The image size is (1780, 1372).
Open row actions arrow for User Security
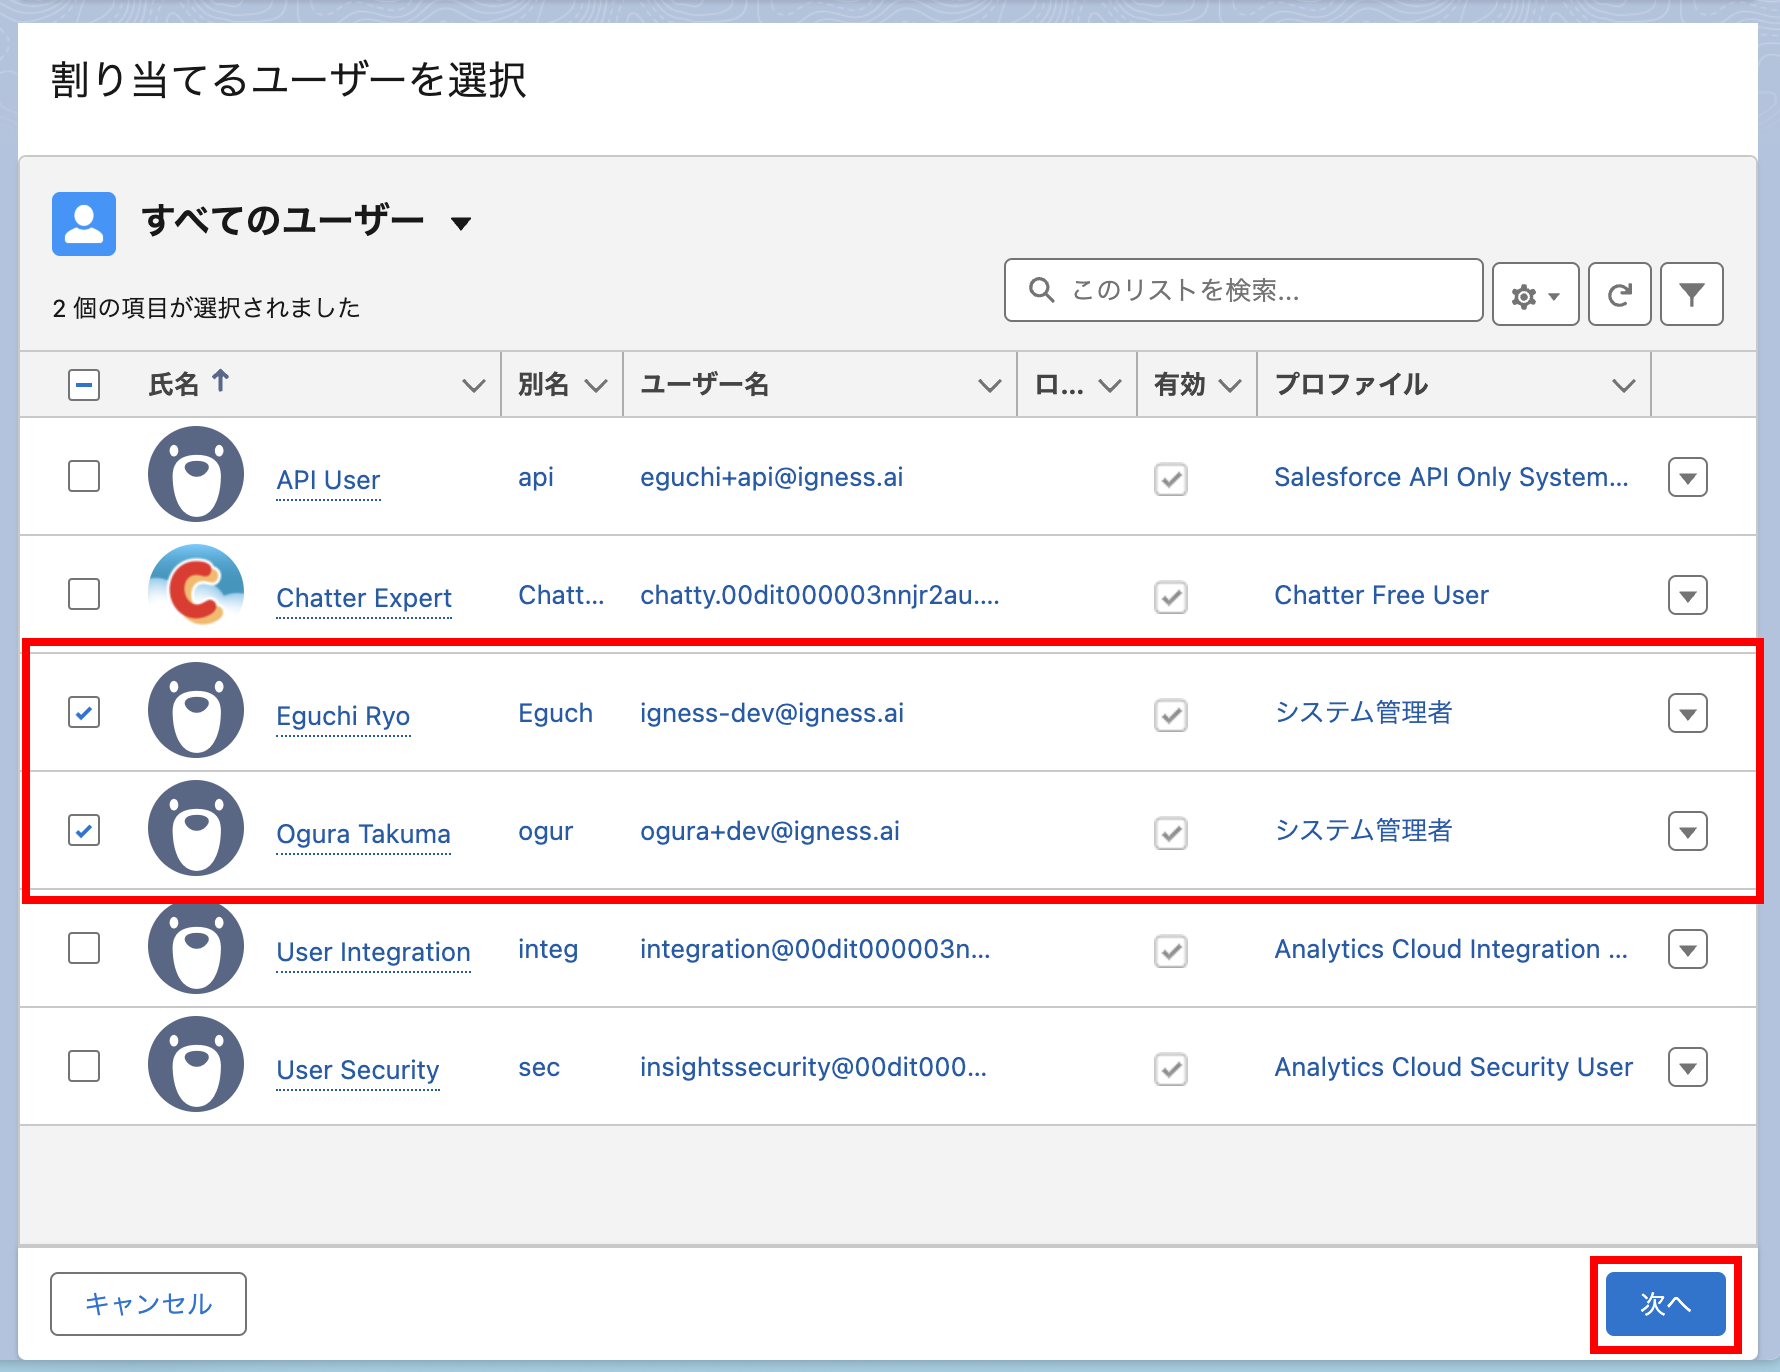click(1687, 1067)
